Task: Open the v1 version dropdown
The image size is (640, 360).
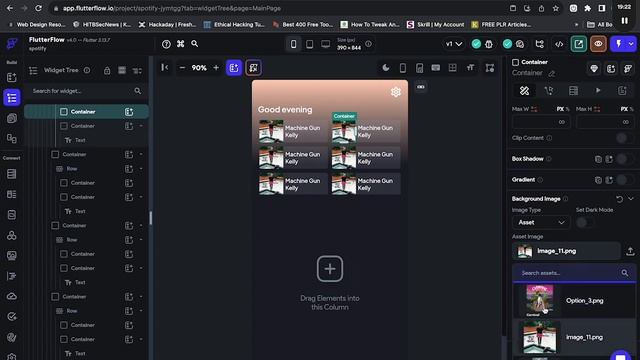Action: [x=454, y=44]
